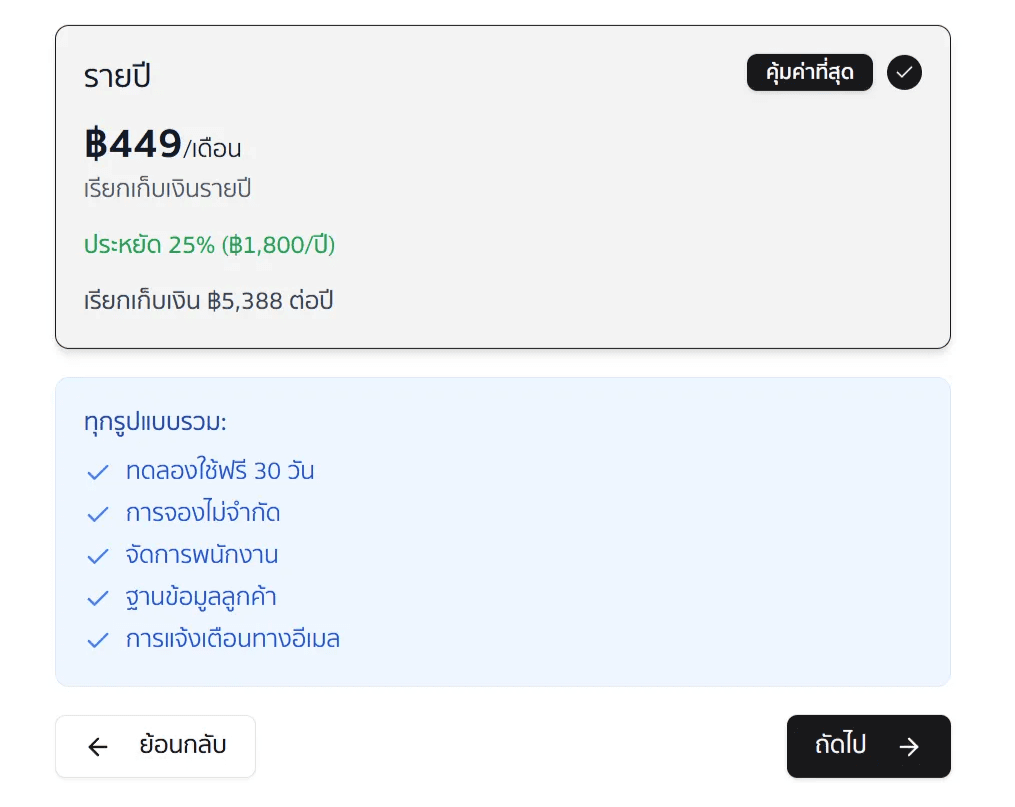Click the checkmark beside การจองไม่จำกัด feature
The width and height of the screenshot is (1015, 807).
pyautogui.click(x=97, y=513)
